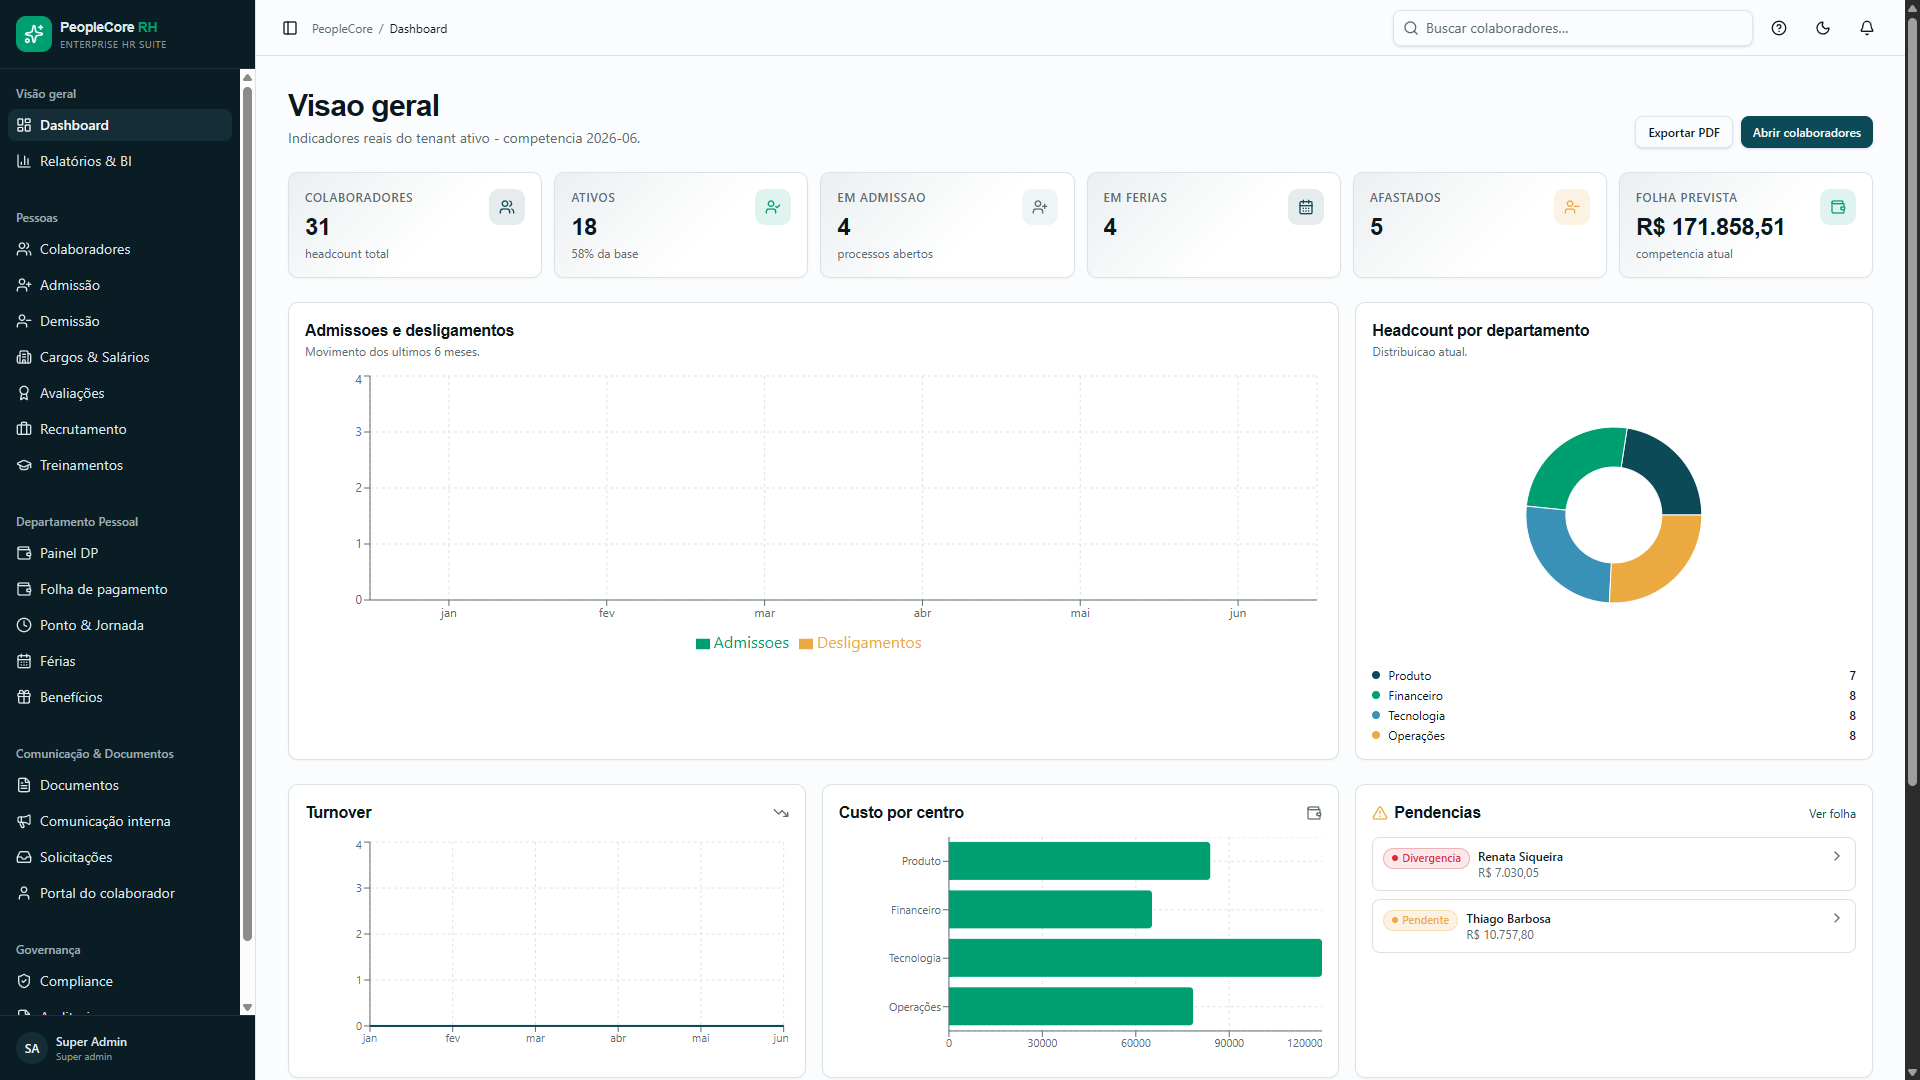The height and width of the screenshot is (1080, 1920).
Task: Click the Produto cost bar
Action: click(1079, 861)
